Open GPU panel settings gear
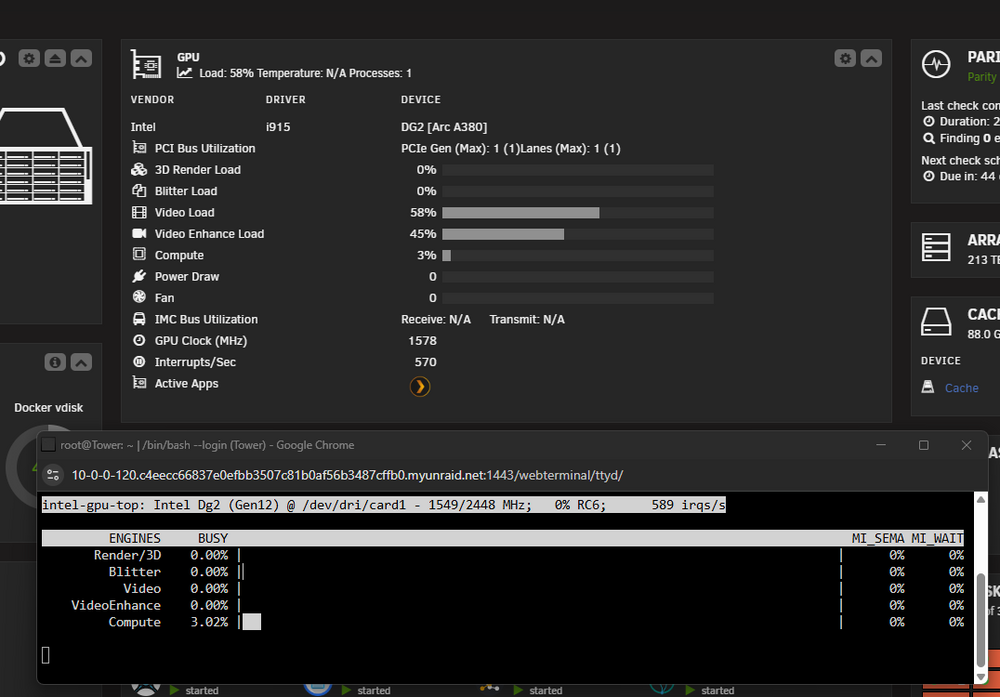The image size is (1000, 697). click(845, 59)
